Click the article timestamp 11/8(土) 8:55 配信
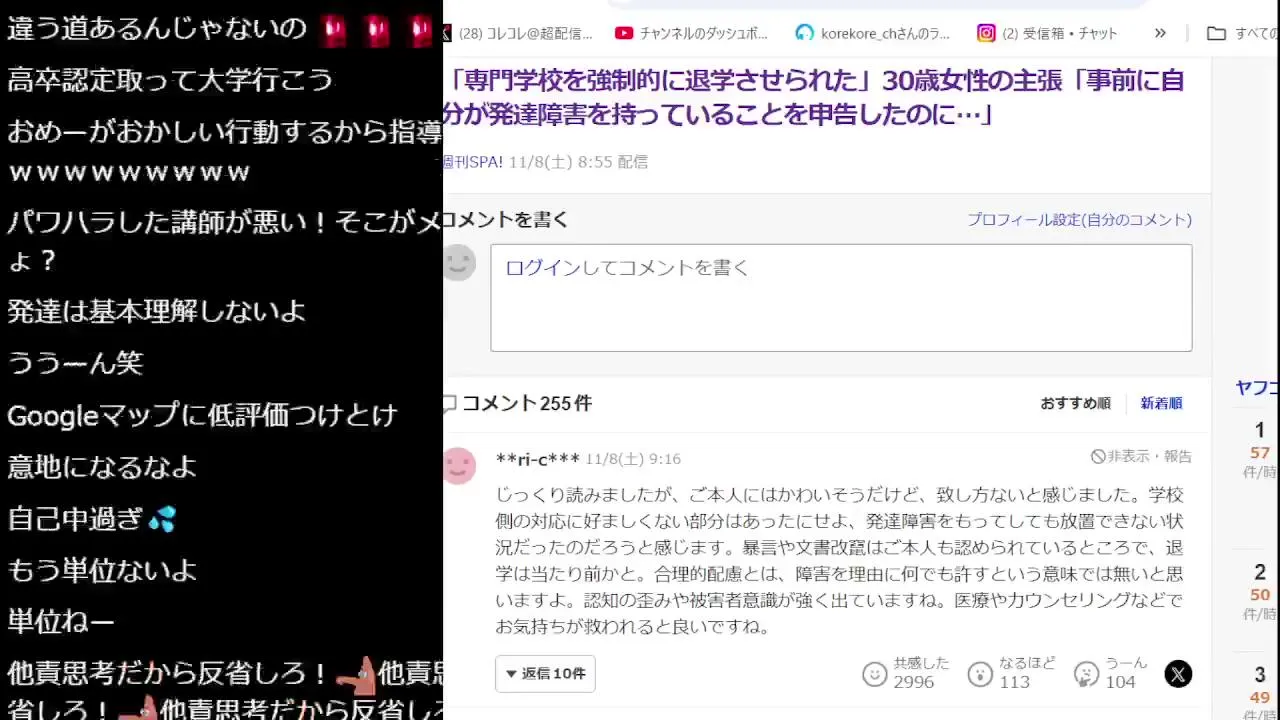1280x720 pixels. pos(578,161)
